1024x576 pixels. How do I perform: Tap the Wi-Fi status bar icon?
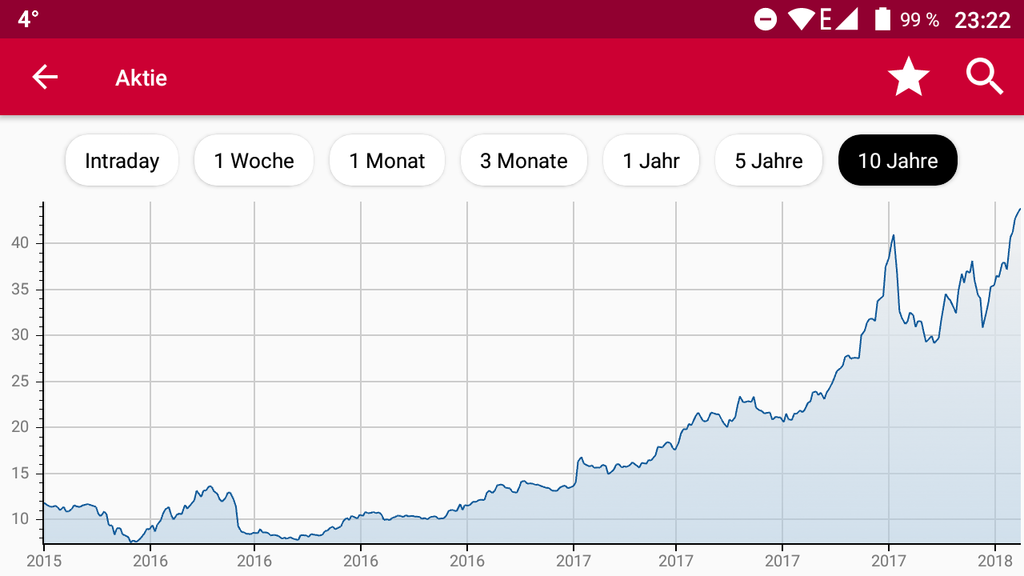tap(800, 19)
